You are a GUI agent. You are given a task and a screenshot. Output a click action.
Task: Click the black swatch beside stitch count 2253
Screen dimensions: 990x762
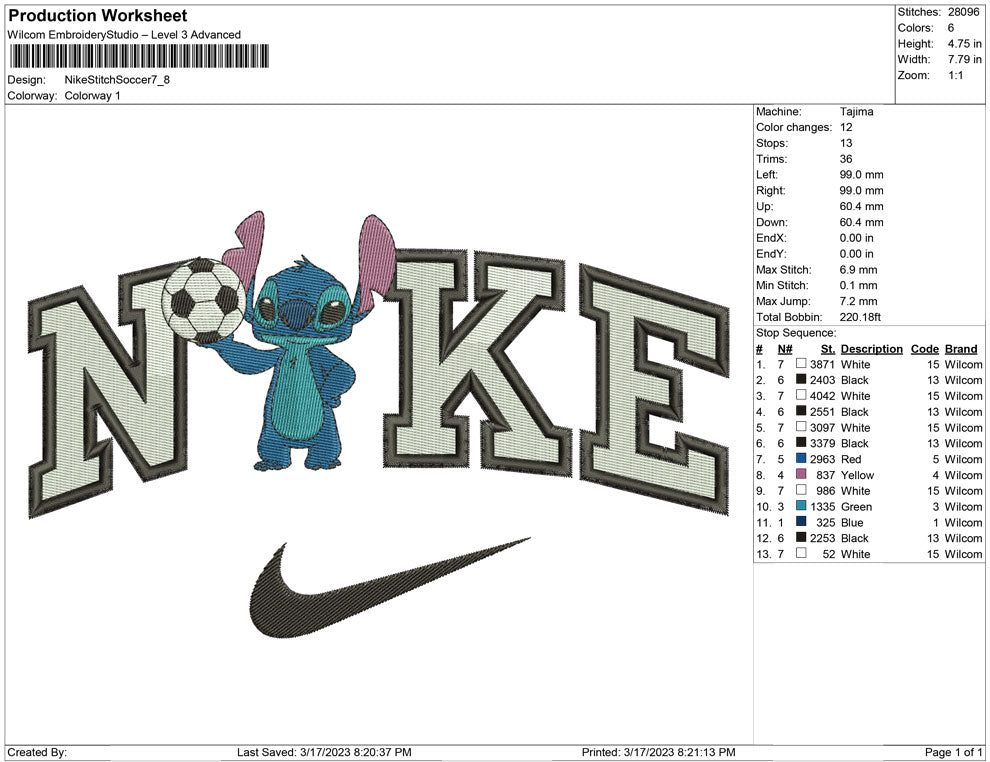click(x=801, y=537)
